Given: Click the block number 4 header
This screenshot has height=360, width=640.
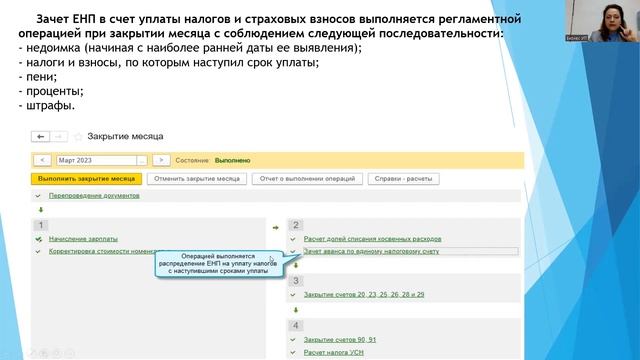Looking at the screenshot, I should 296,325.
